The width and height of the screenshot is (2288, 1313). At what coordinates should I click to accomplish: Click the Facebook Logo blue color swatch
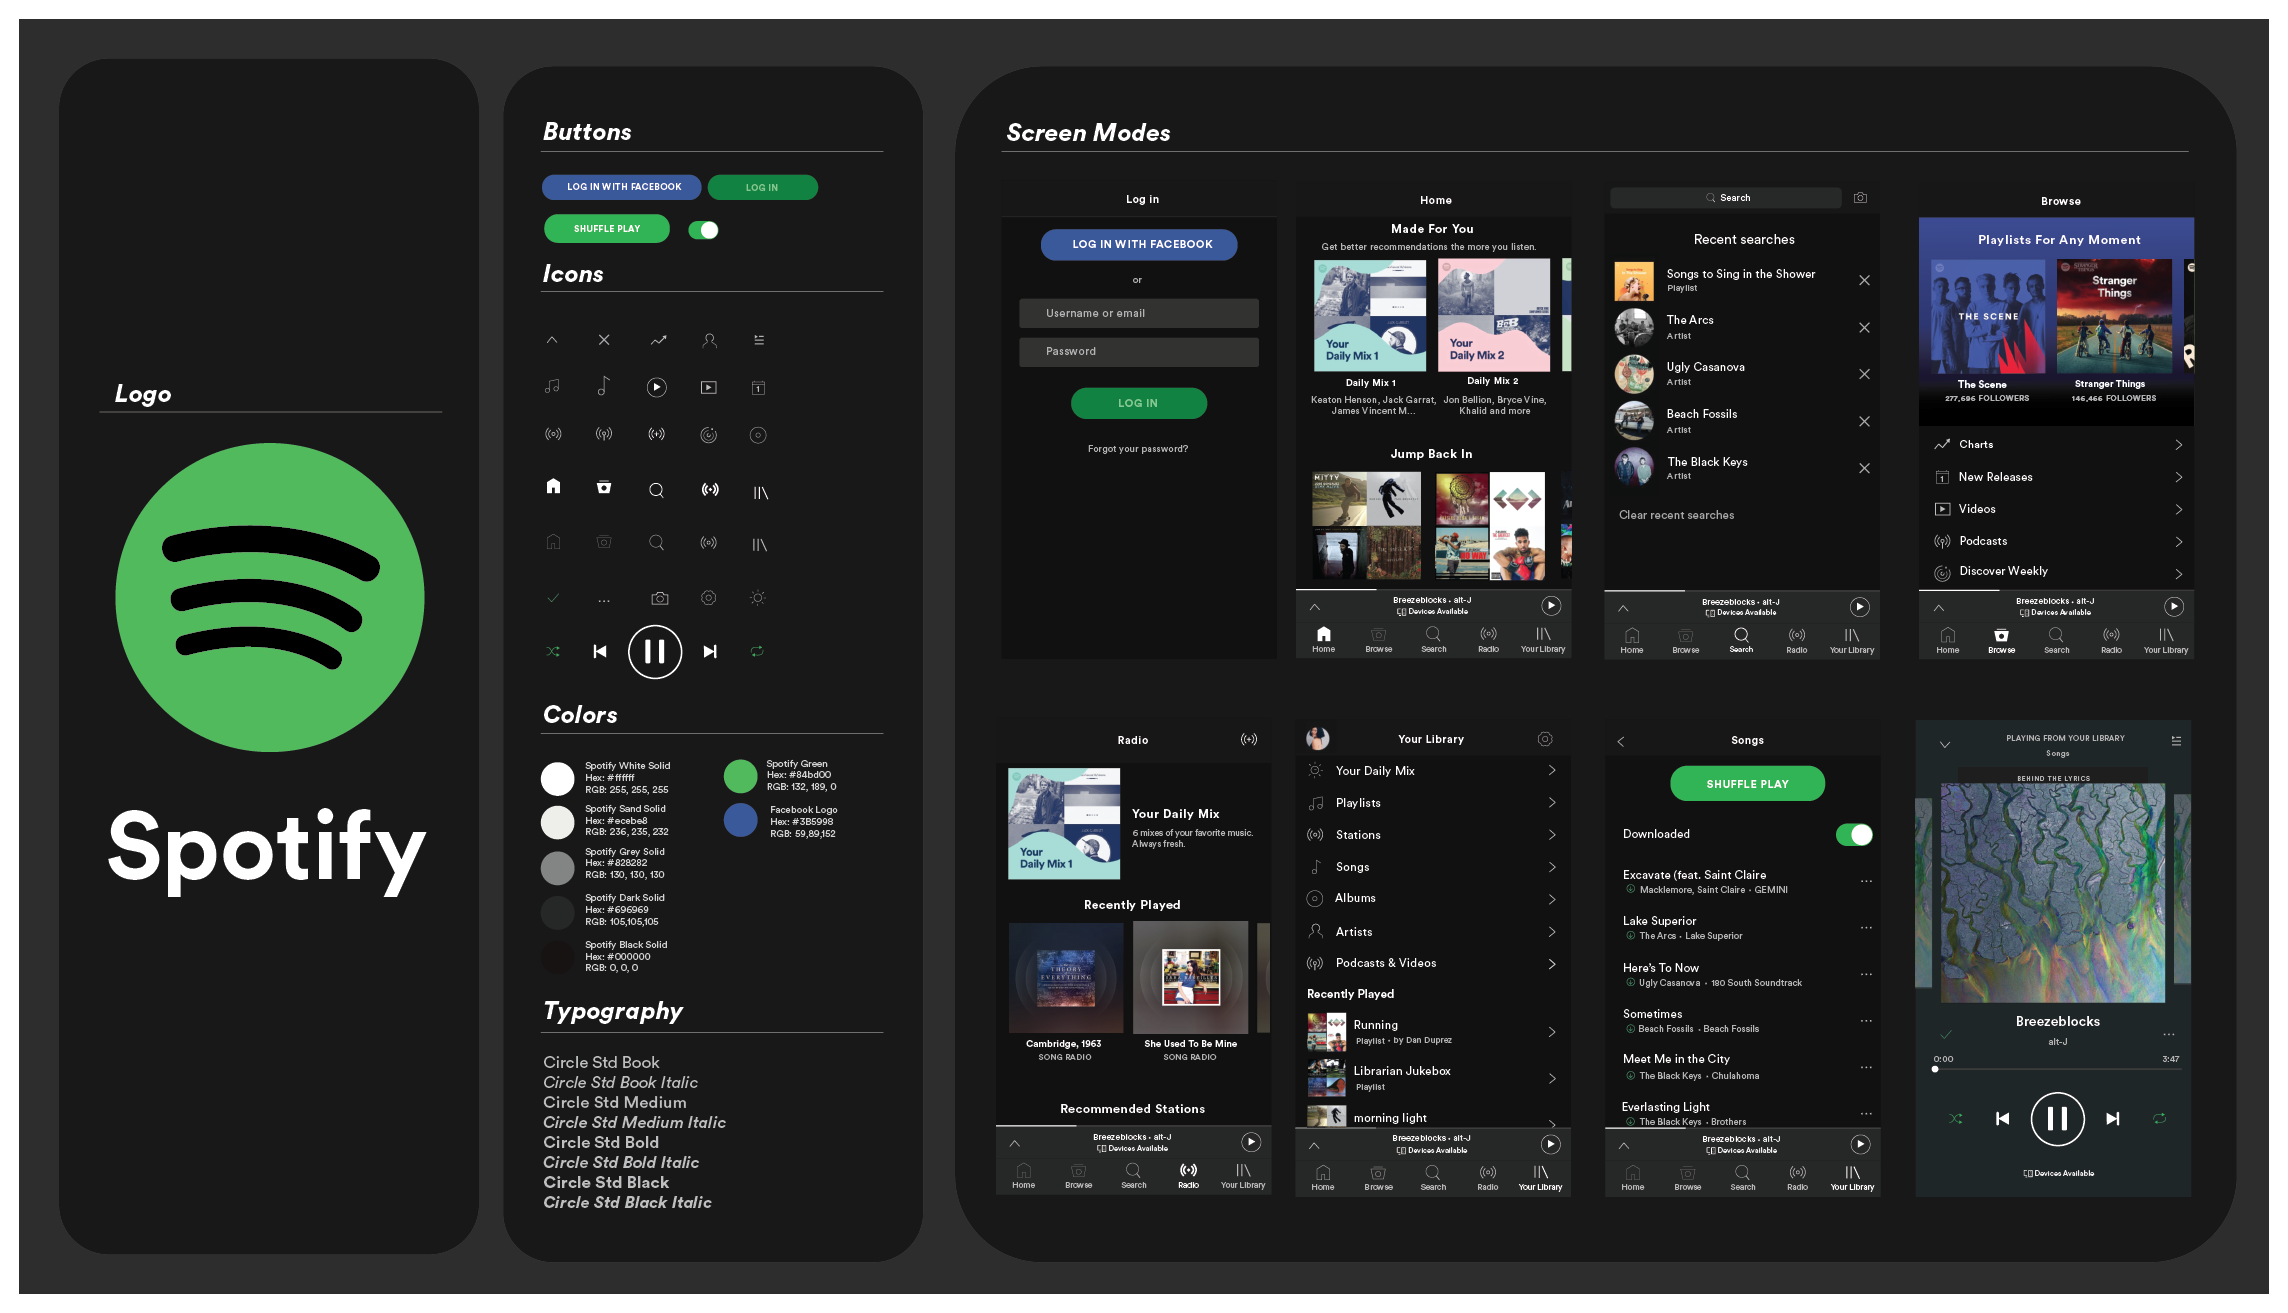pyautogui.click(x=740, y=820)
